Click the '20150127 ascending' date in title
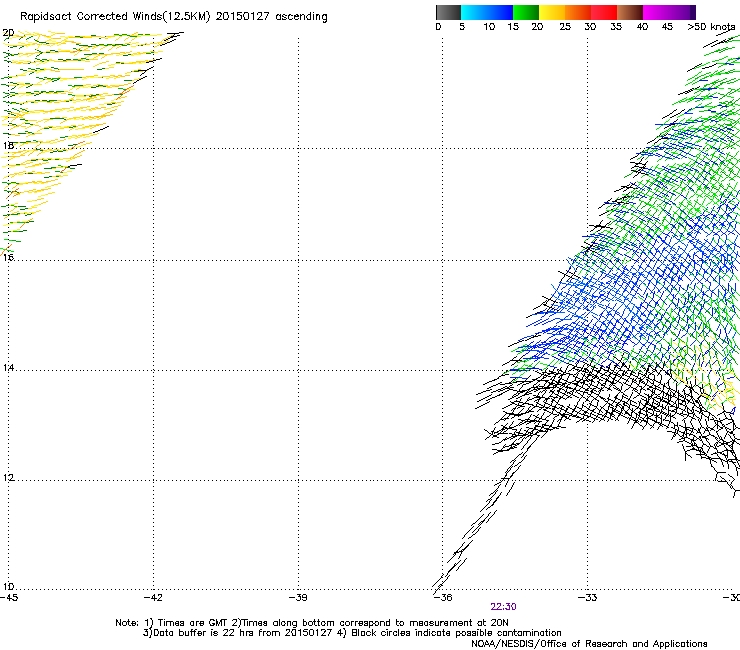The width and height of the screenshot is (740, 650). (271, 17)
